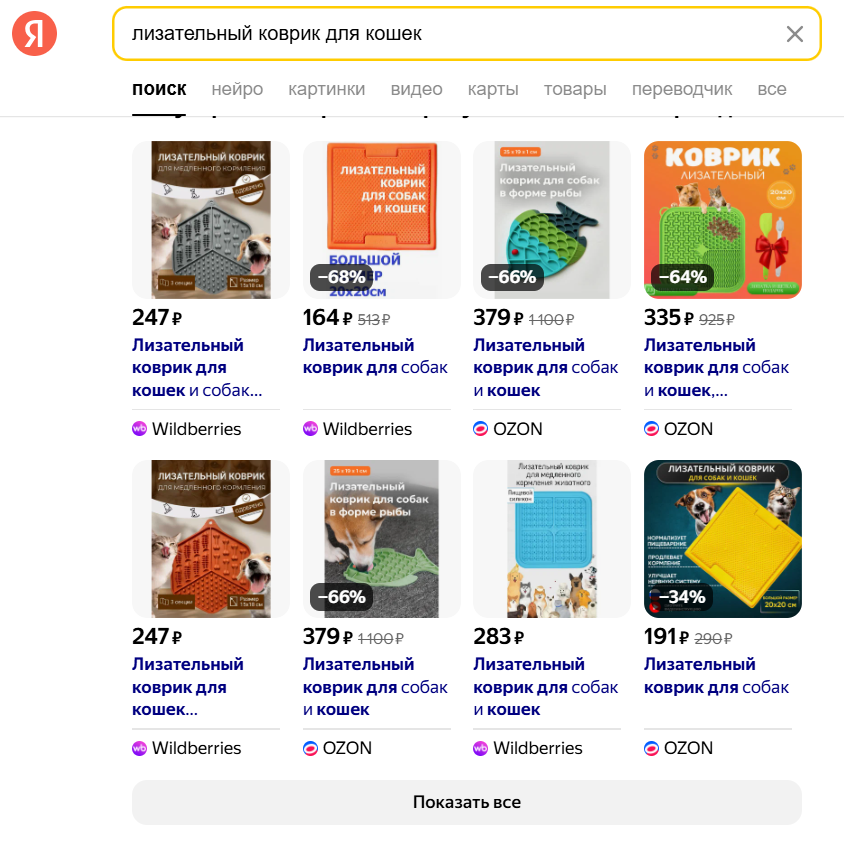Click OZON icon under the 335 ₽ product
The height and width of the screenshot is (842, 844).
point(652,429)
